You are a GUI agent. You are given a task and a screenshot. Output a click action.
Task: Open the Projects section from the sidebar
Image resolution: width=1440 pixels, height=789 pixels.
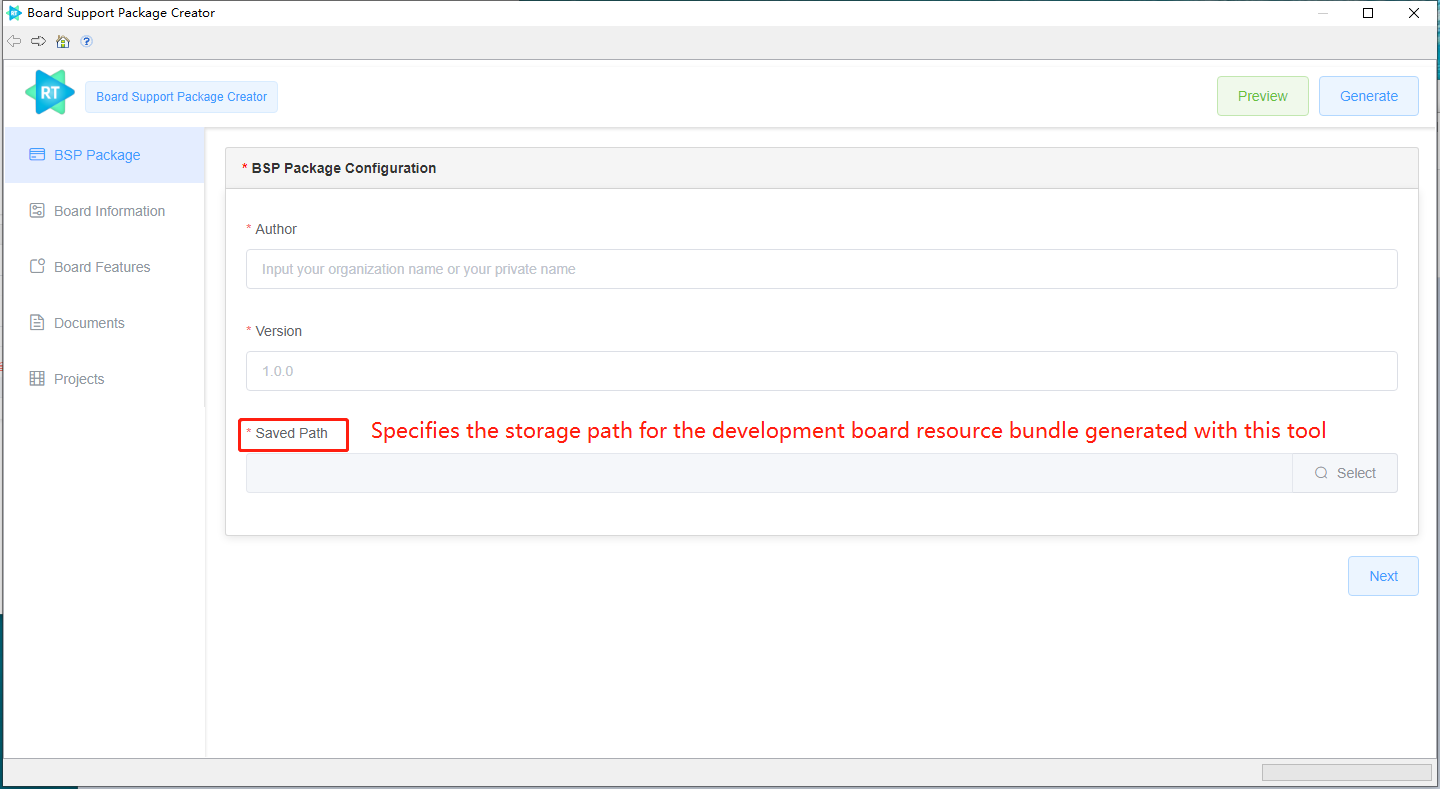[79, 378]
